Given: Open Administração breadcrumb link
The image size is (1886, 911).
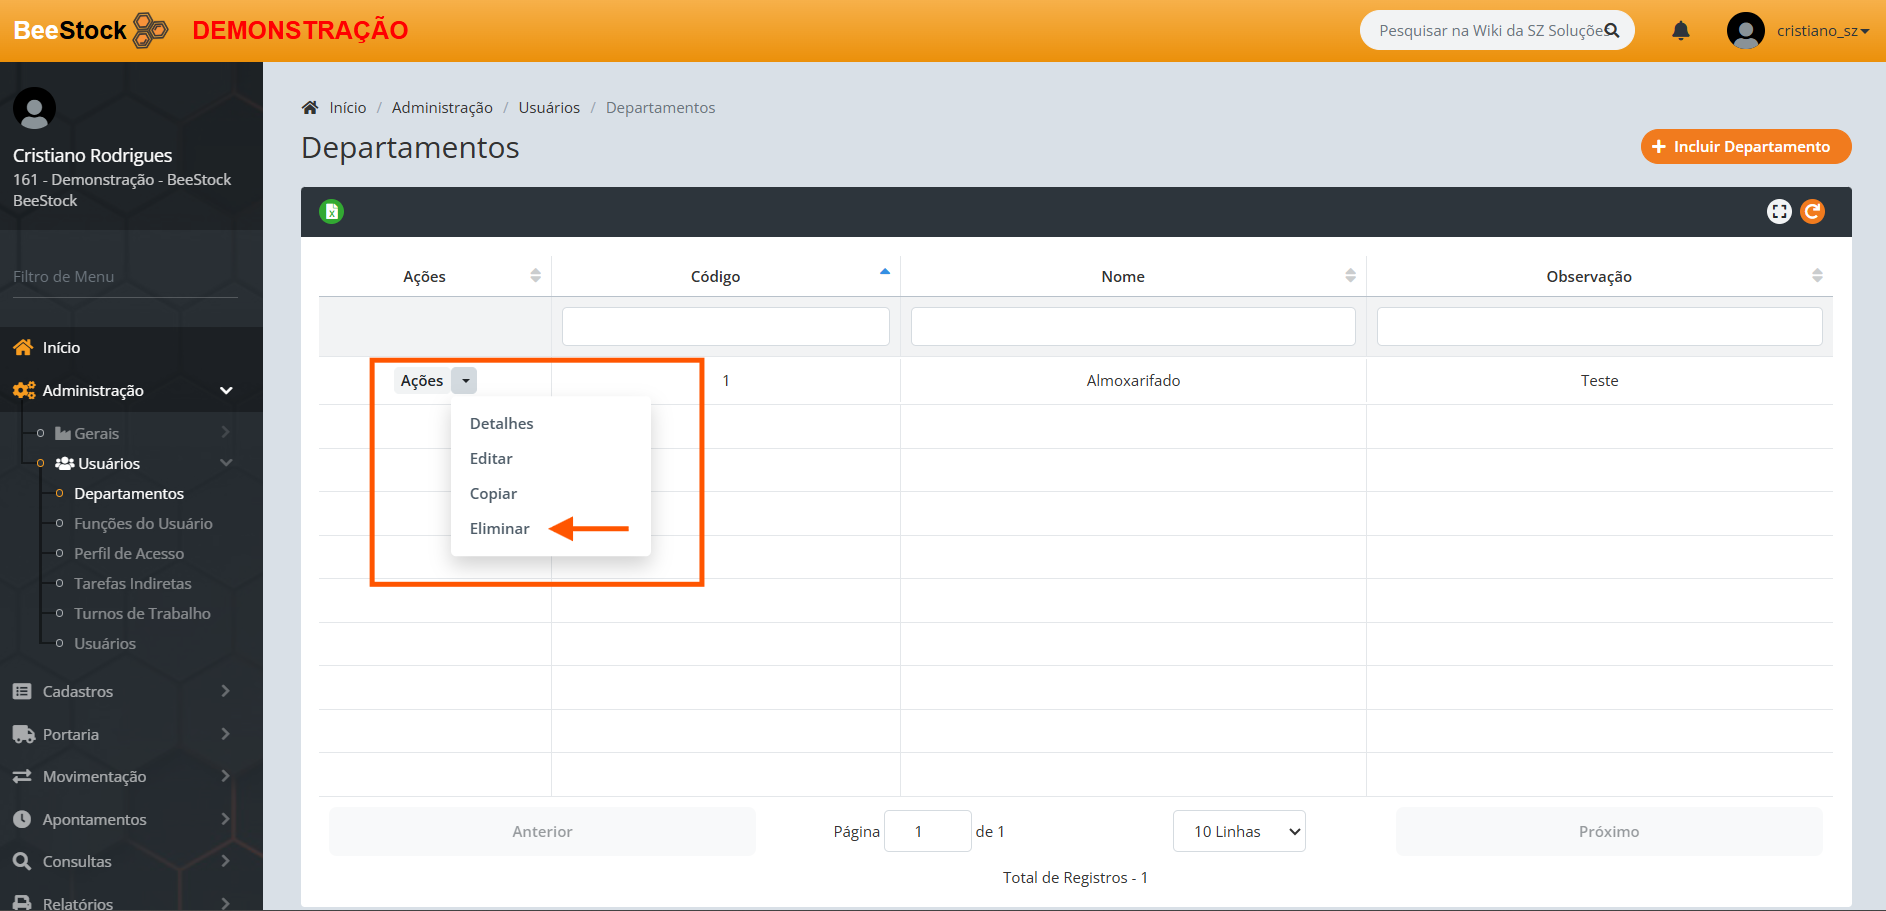Looking at the screenshot, I should pos(442,108).
